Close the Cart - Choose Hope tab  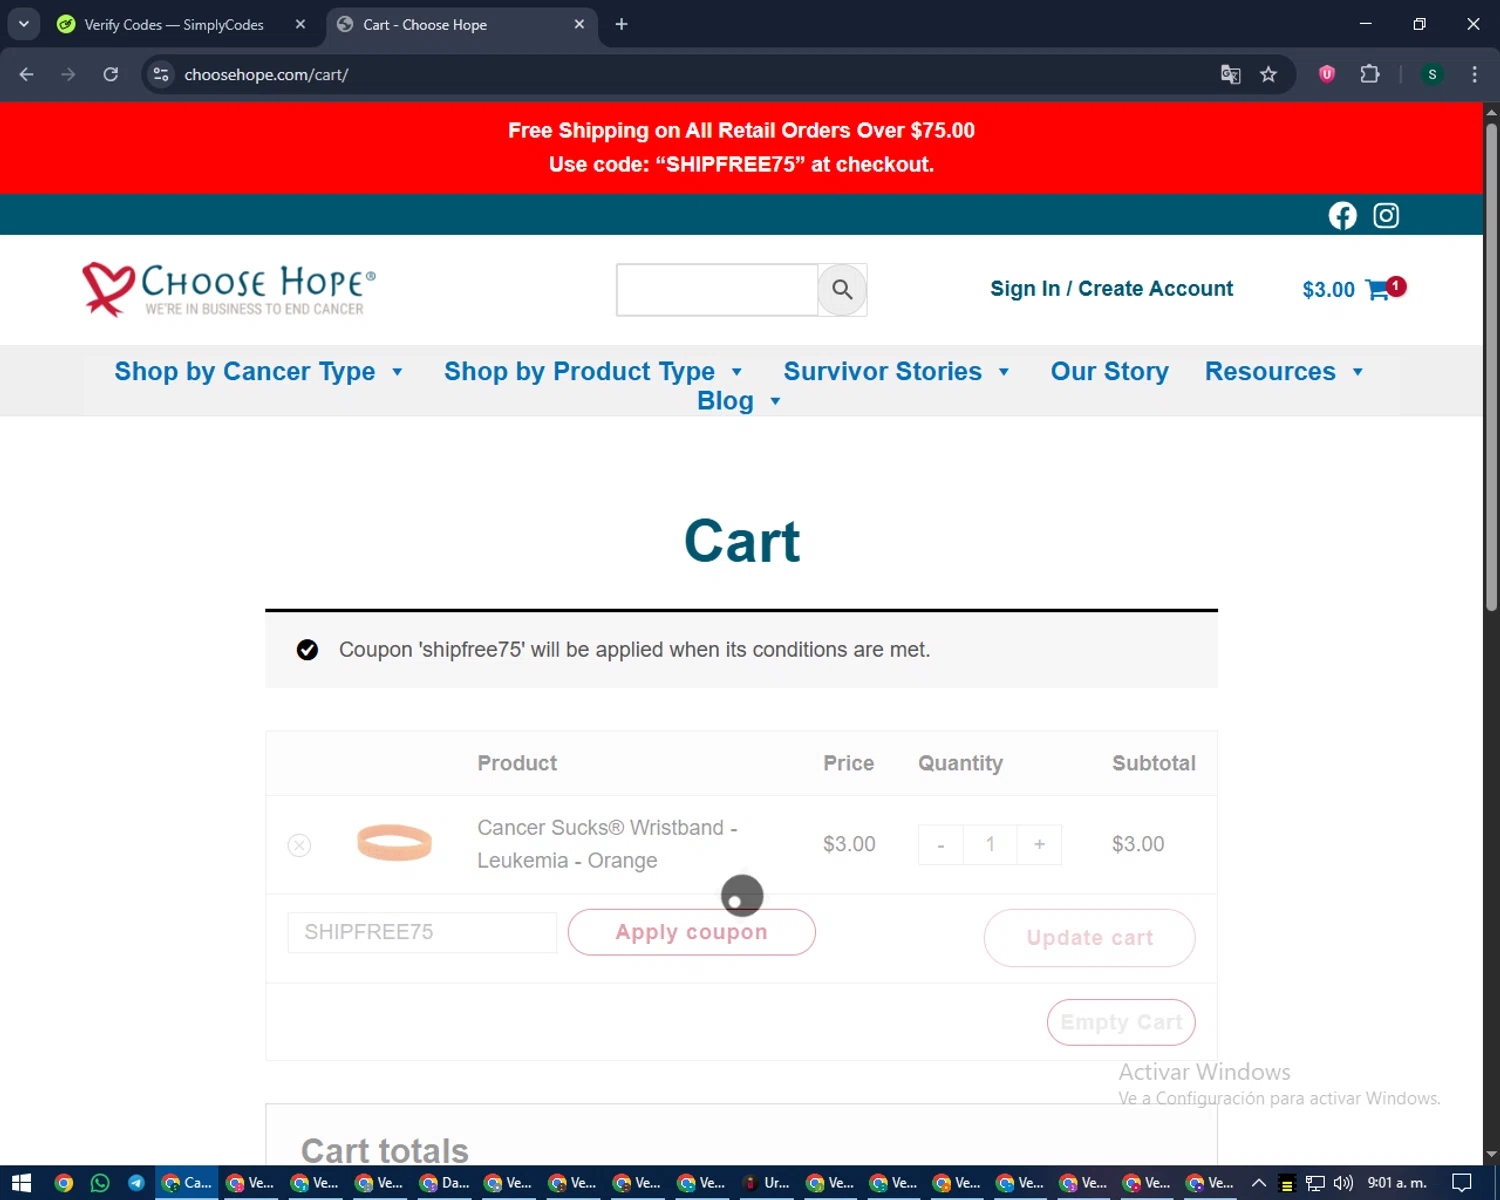(x=579, y=24)
